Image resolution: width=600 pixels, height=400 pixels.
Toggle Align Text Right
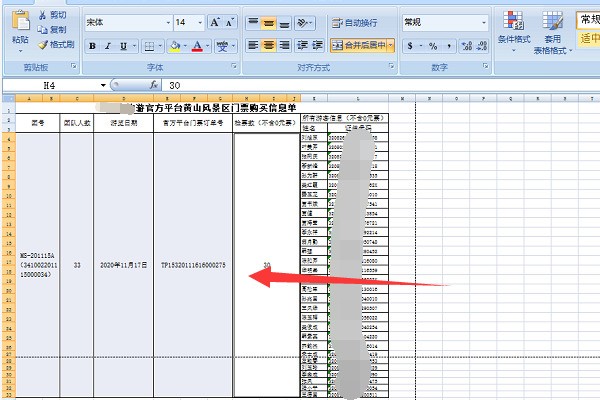coord(284,46)
